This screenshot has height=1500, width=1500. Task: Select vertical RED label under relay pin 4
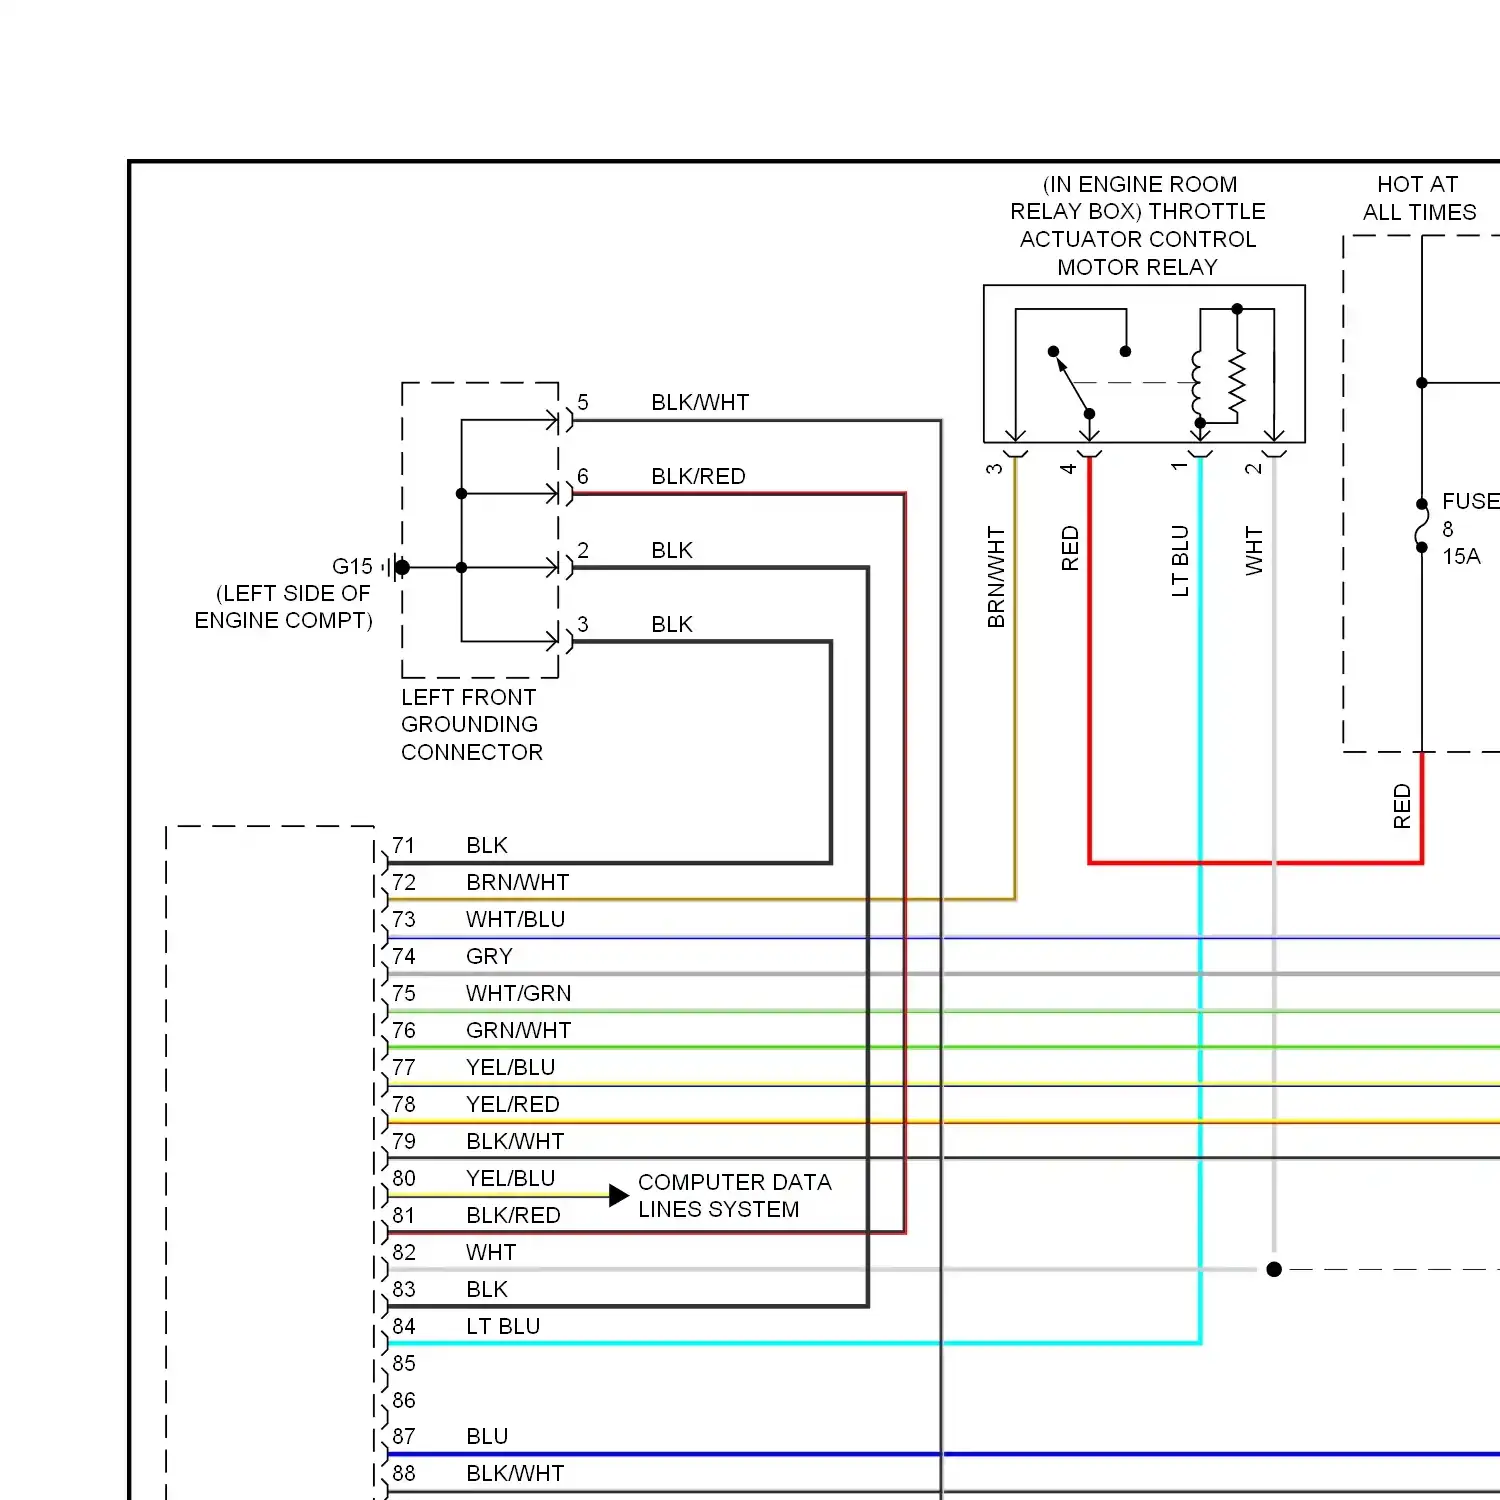(x=1070, y=548)
